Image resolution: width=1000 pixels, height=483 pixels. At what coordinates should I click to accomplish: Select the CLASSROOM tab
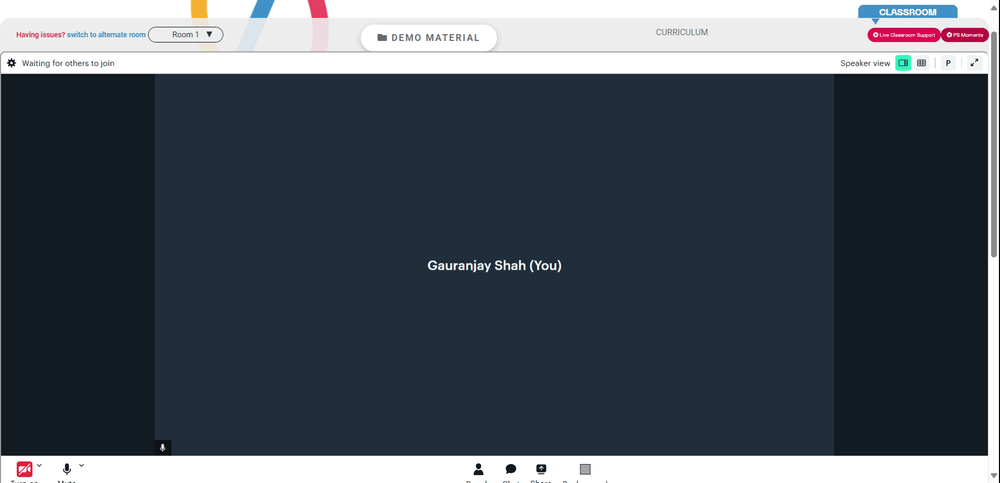[x=908, y=12]
